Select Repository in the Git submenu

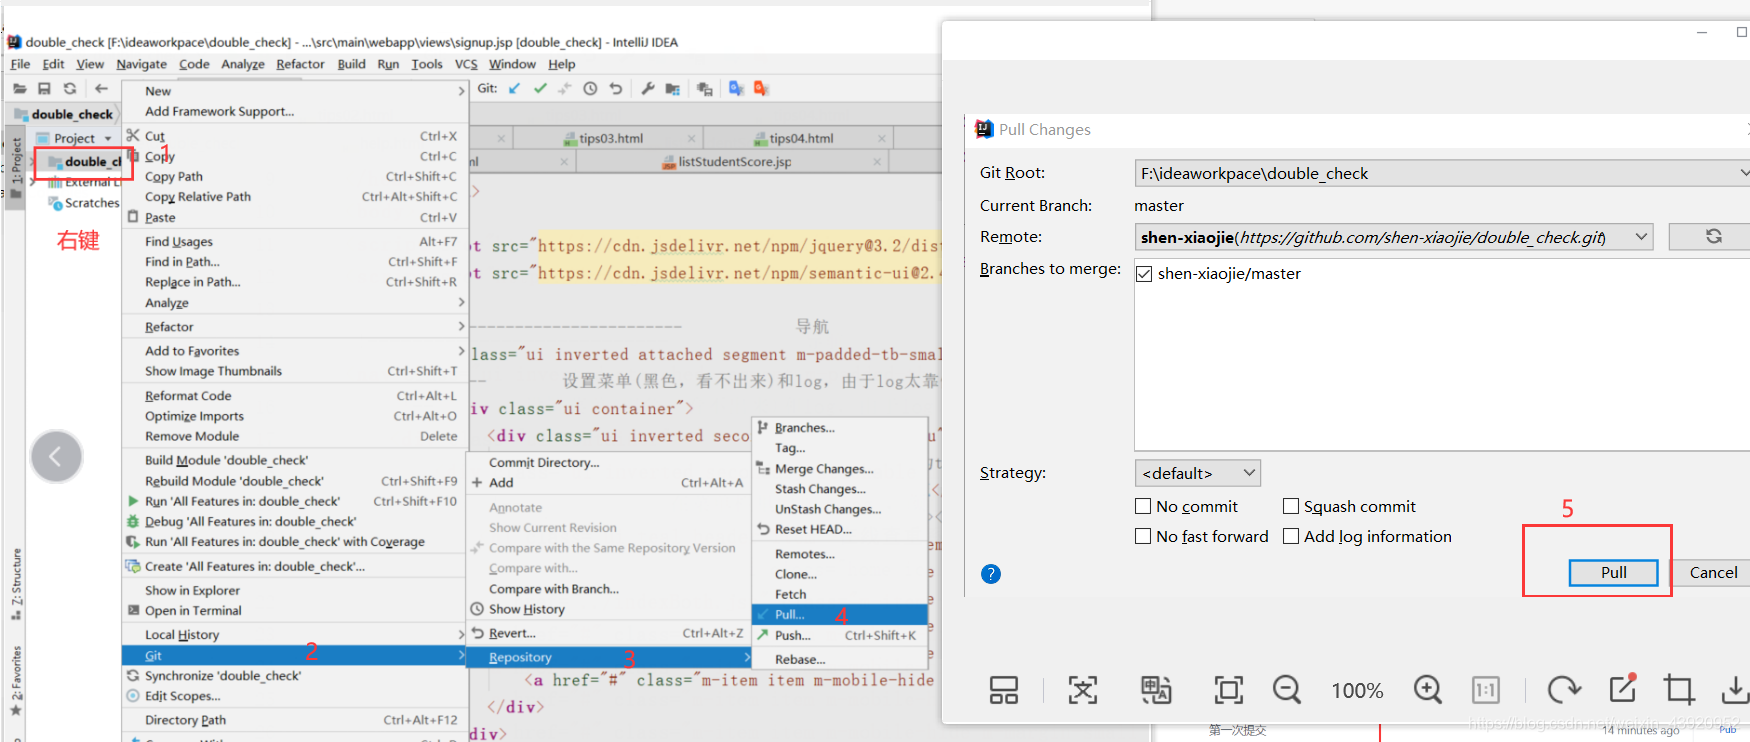click(x=609, y=657)
